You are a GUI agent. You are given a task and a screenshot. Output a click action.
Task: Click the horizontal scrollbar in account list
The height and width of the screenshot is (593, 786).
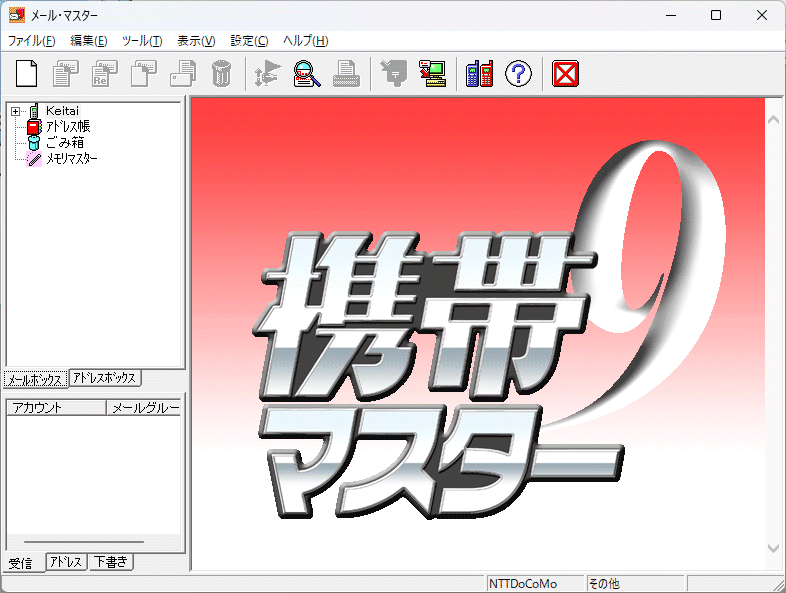[x=84, y=542]
